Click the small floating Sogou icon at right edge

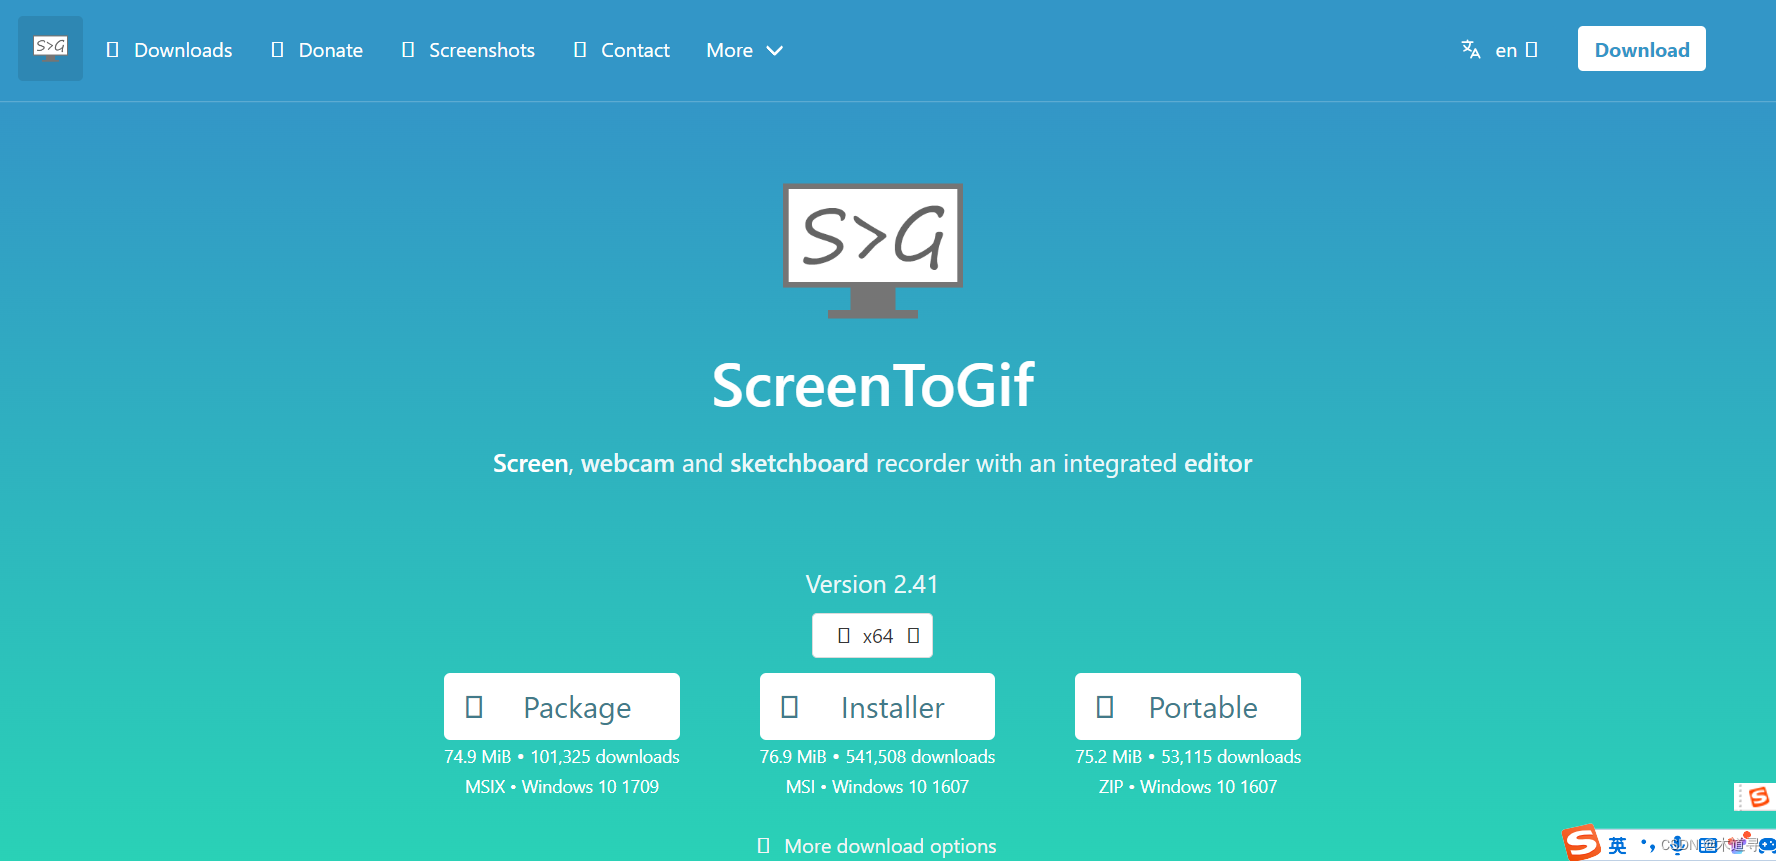(x=1758, y=797)
